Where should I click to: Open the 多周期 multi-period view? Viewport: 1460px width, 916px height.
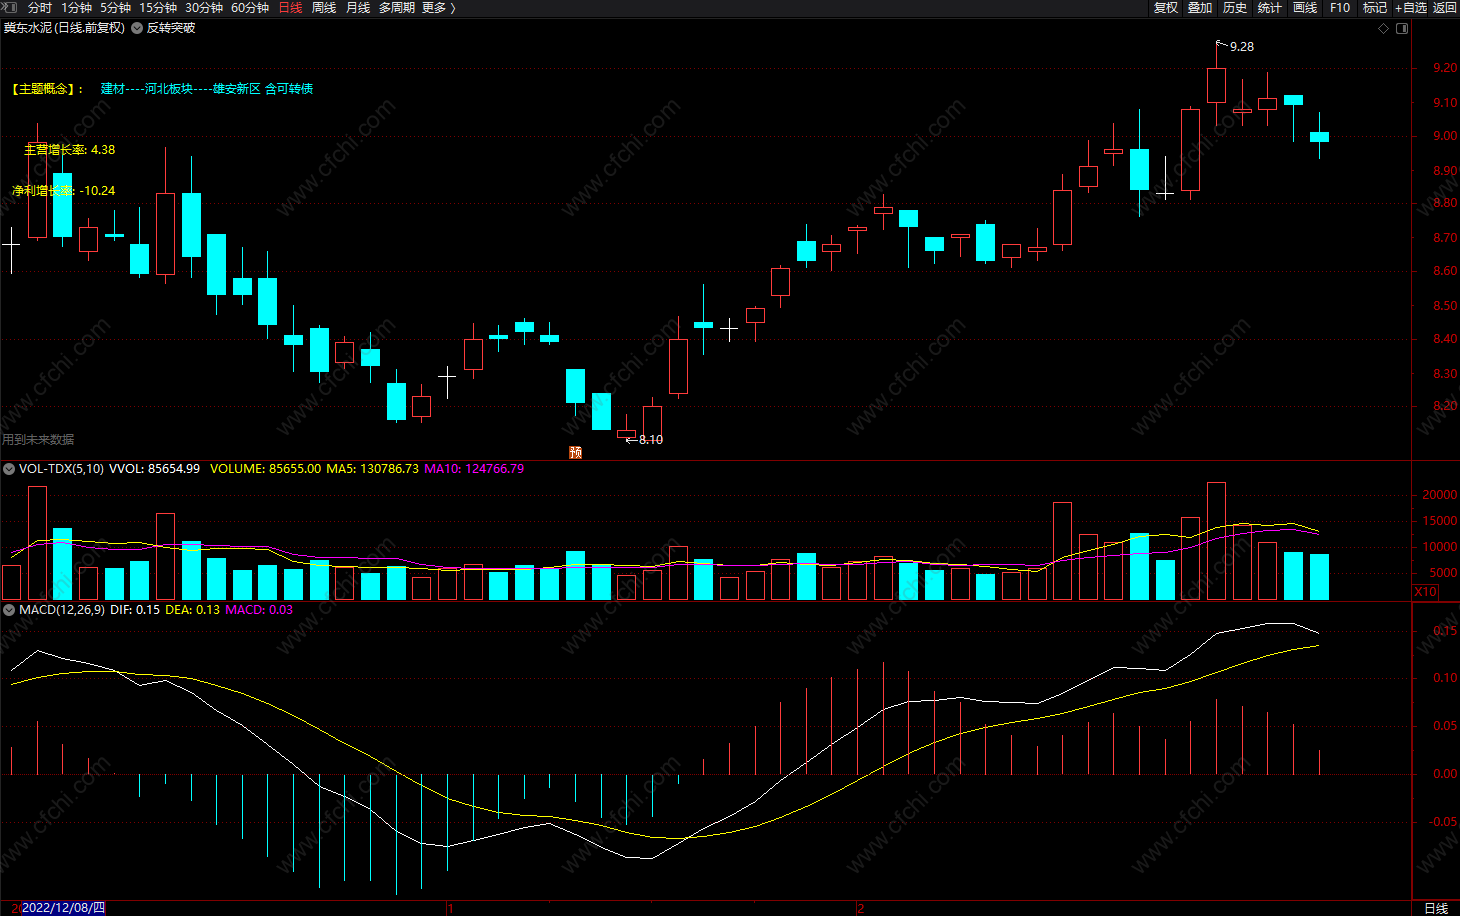click(397, 8)
